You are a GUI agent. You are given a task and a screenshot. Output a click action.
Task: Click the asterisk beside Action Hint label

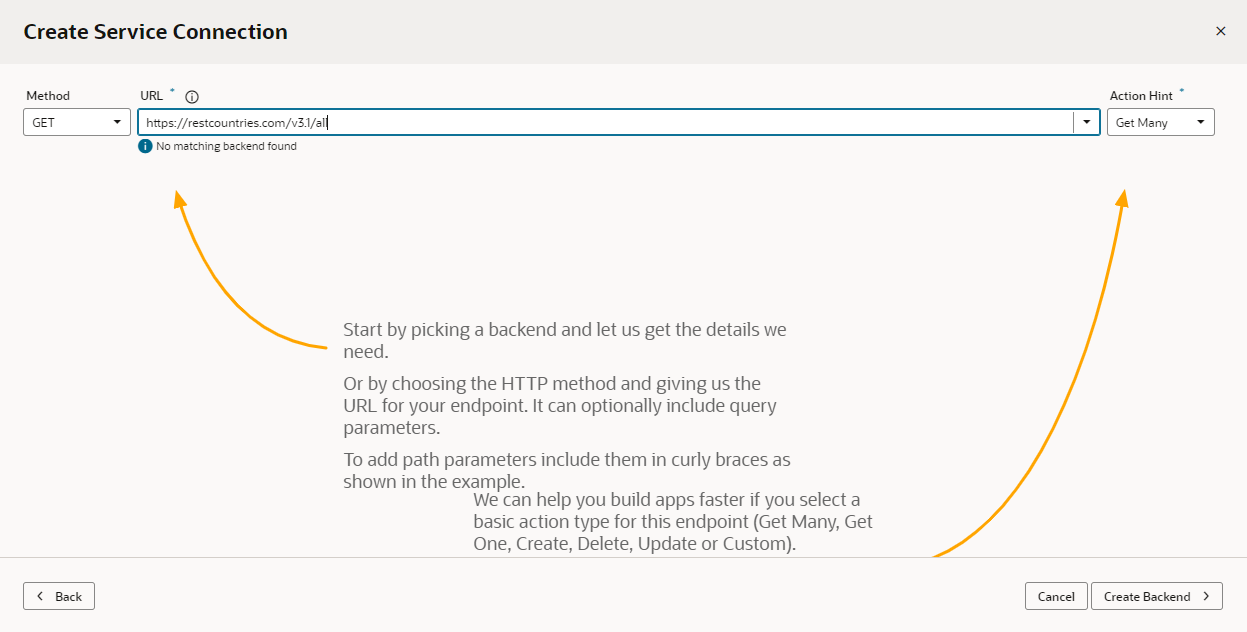1180,92
